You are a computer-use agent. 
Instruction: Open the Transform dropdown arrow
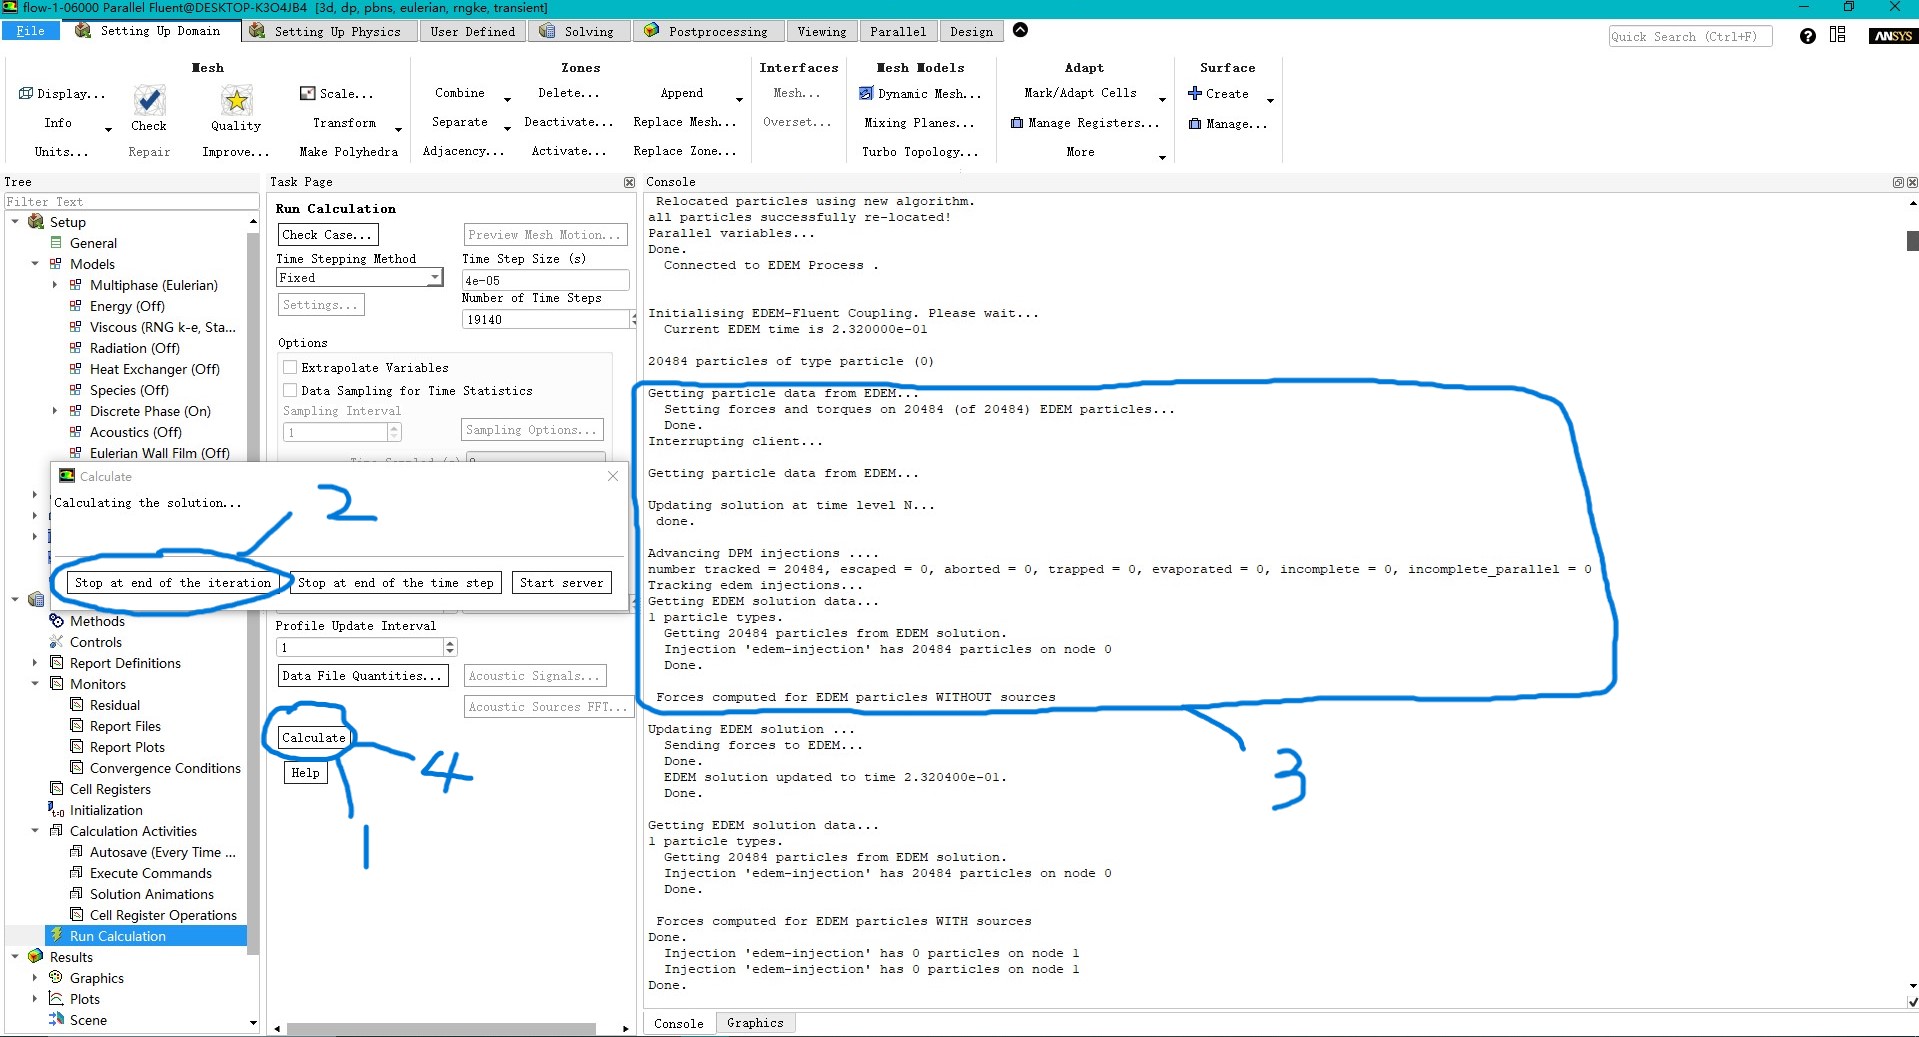(398, 130)
